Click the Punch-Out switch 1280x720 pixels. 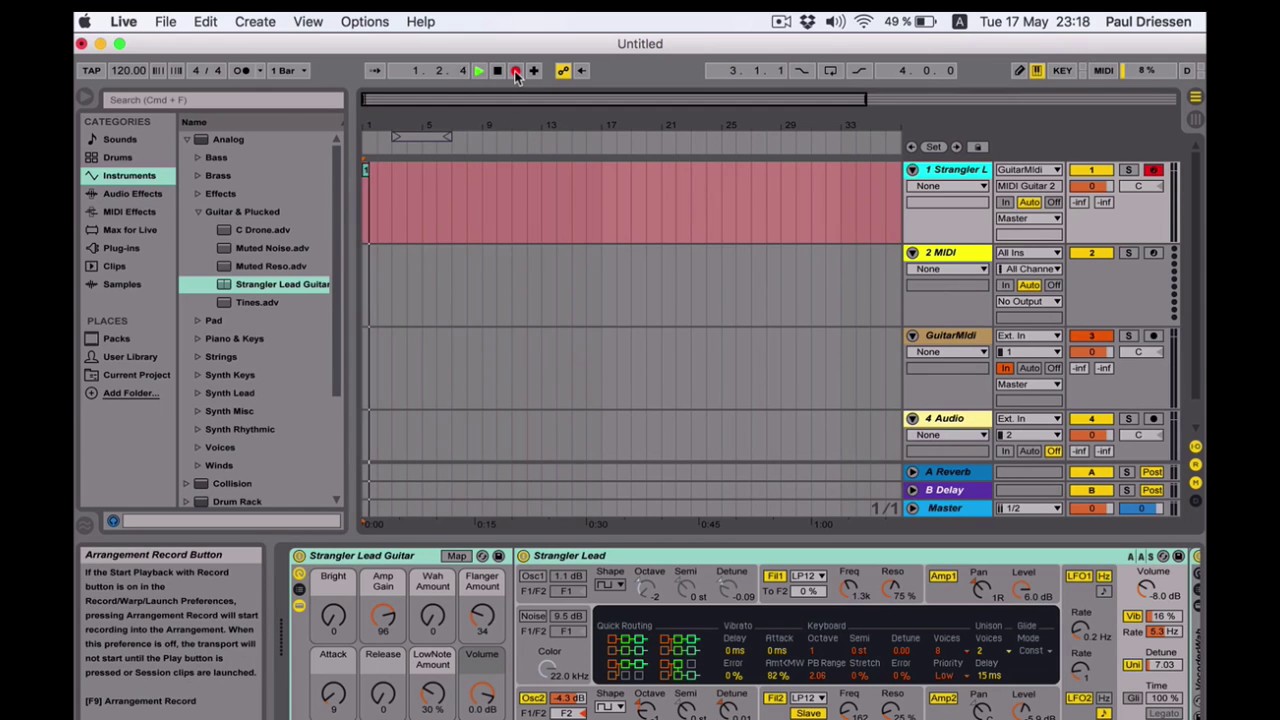pos(859,71)
